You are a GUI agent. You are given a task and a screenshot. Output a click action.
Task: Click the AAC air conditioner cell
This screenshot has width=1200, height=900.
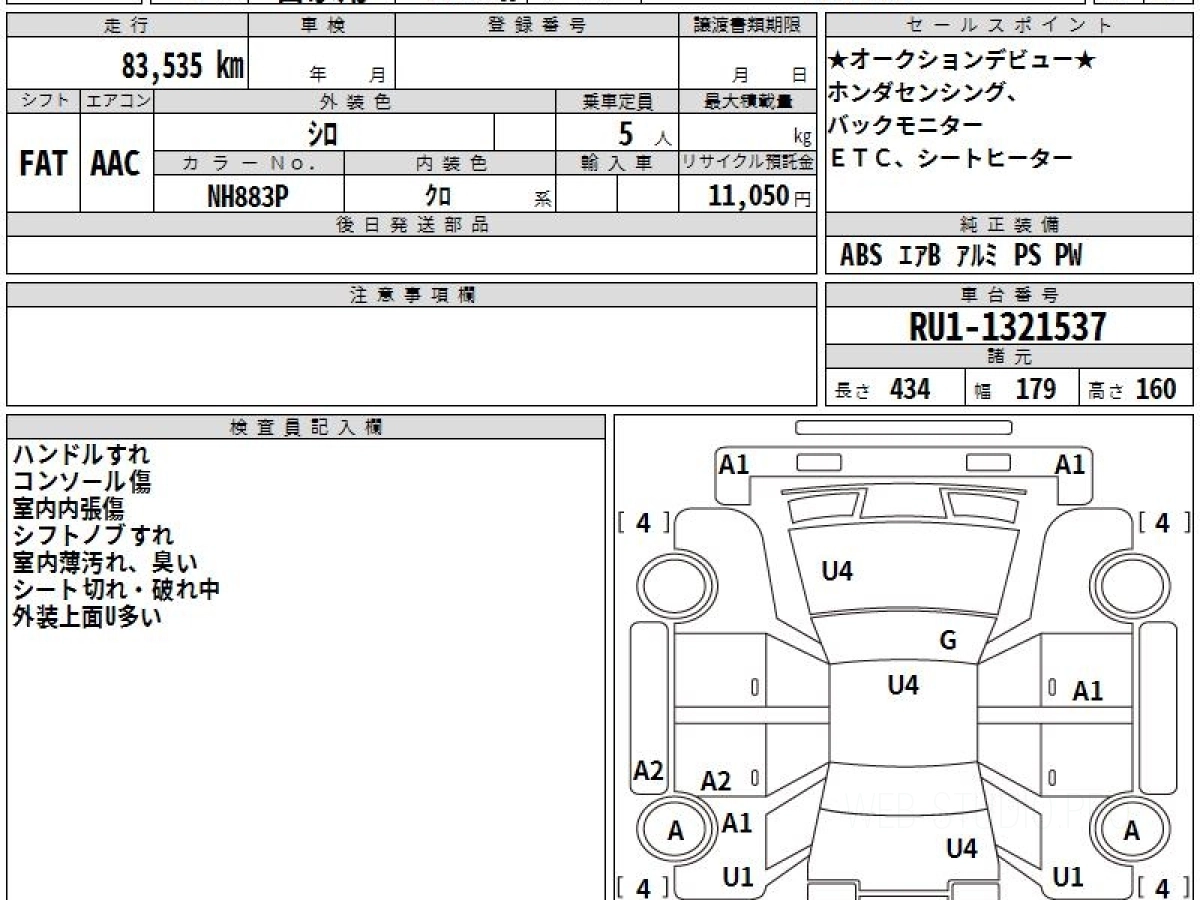[116, 163]
